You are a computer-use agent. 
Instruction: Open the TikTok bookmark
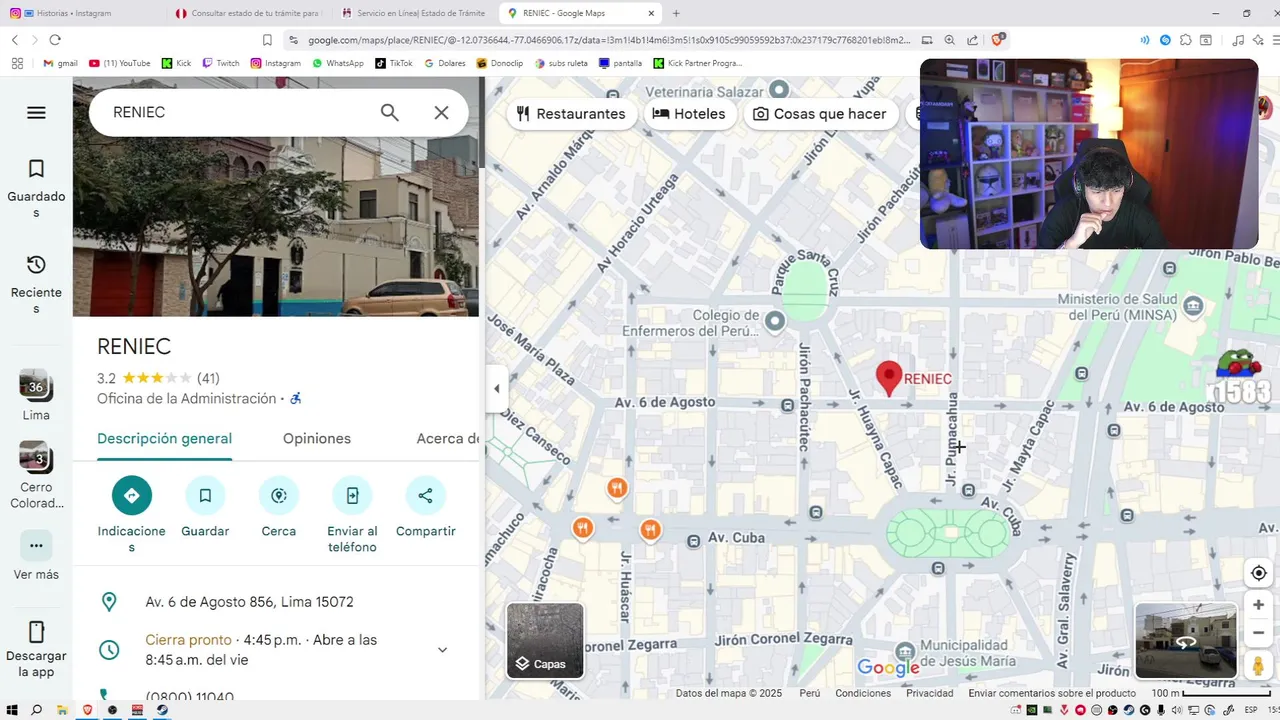[x=394, y=63]
